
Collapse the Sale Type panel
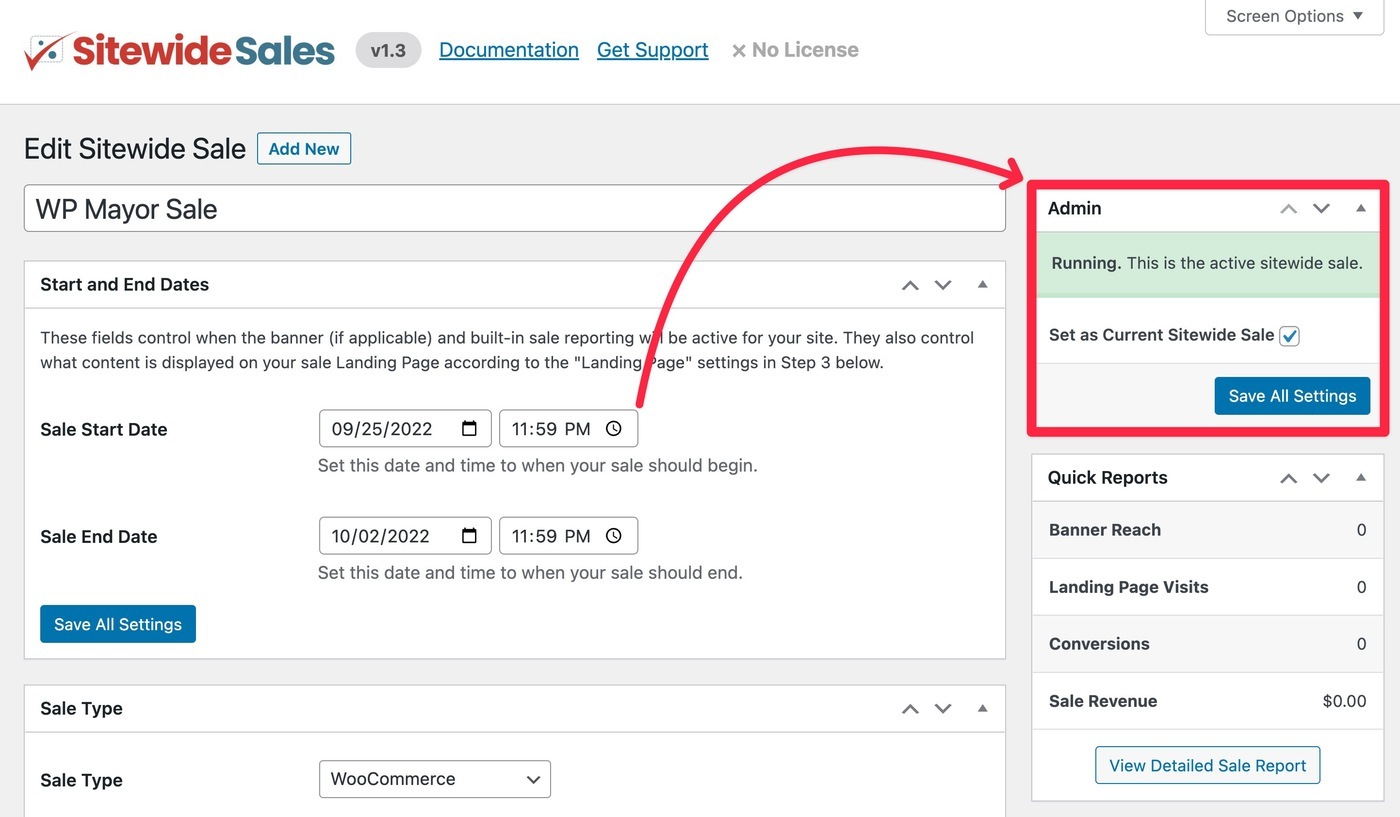tap(983, 708)
